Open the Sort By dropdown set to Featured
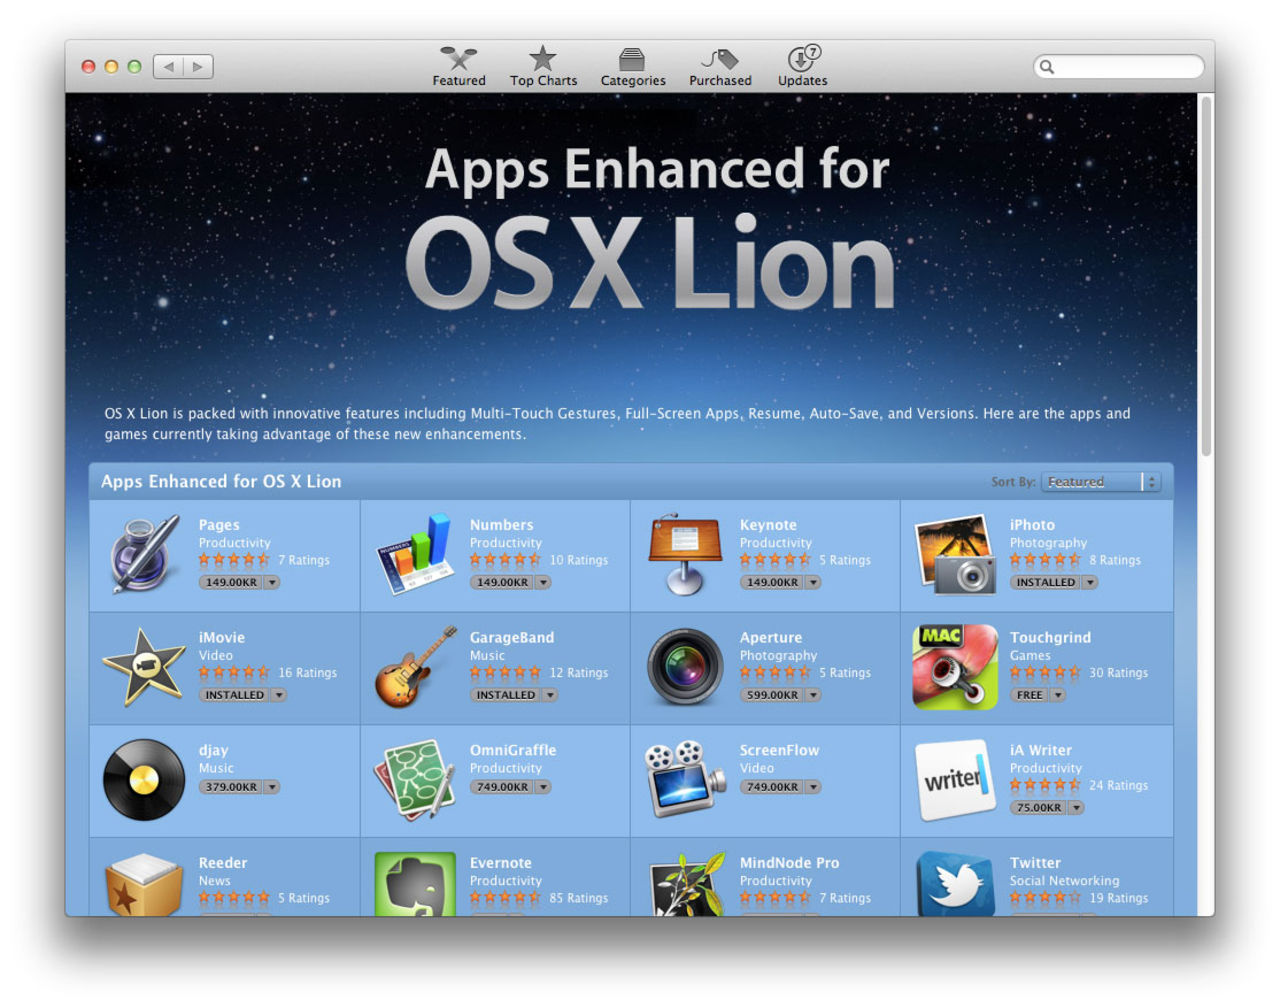 [1095, 481]
